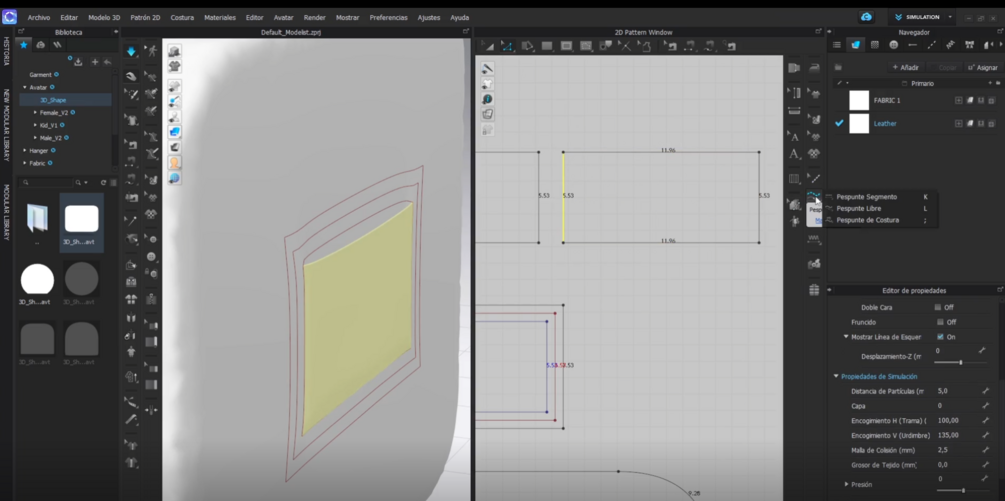
Task: Click the blue fabric surface display icon
Action: click(x=174, y=132)
